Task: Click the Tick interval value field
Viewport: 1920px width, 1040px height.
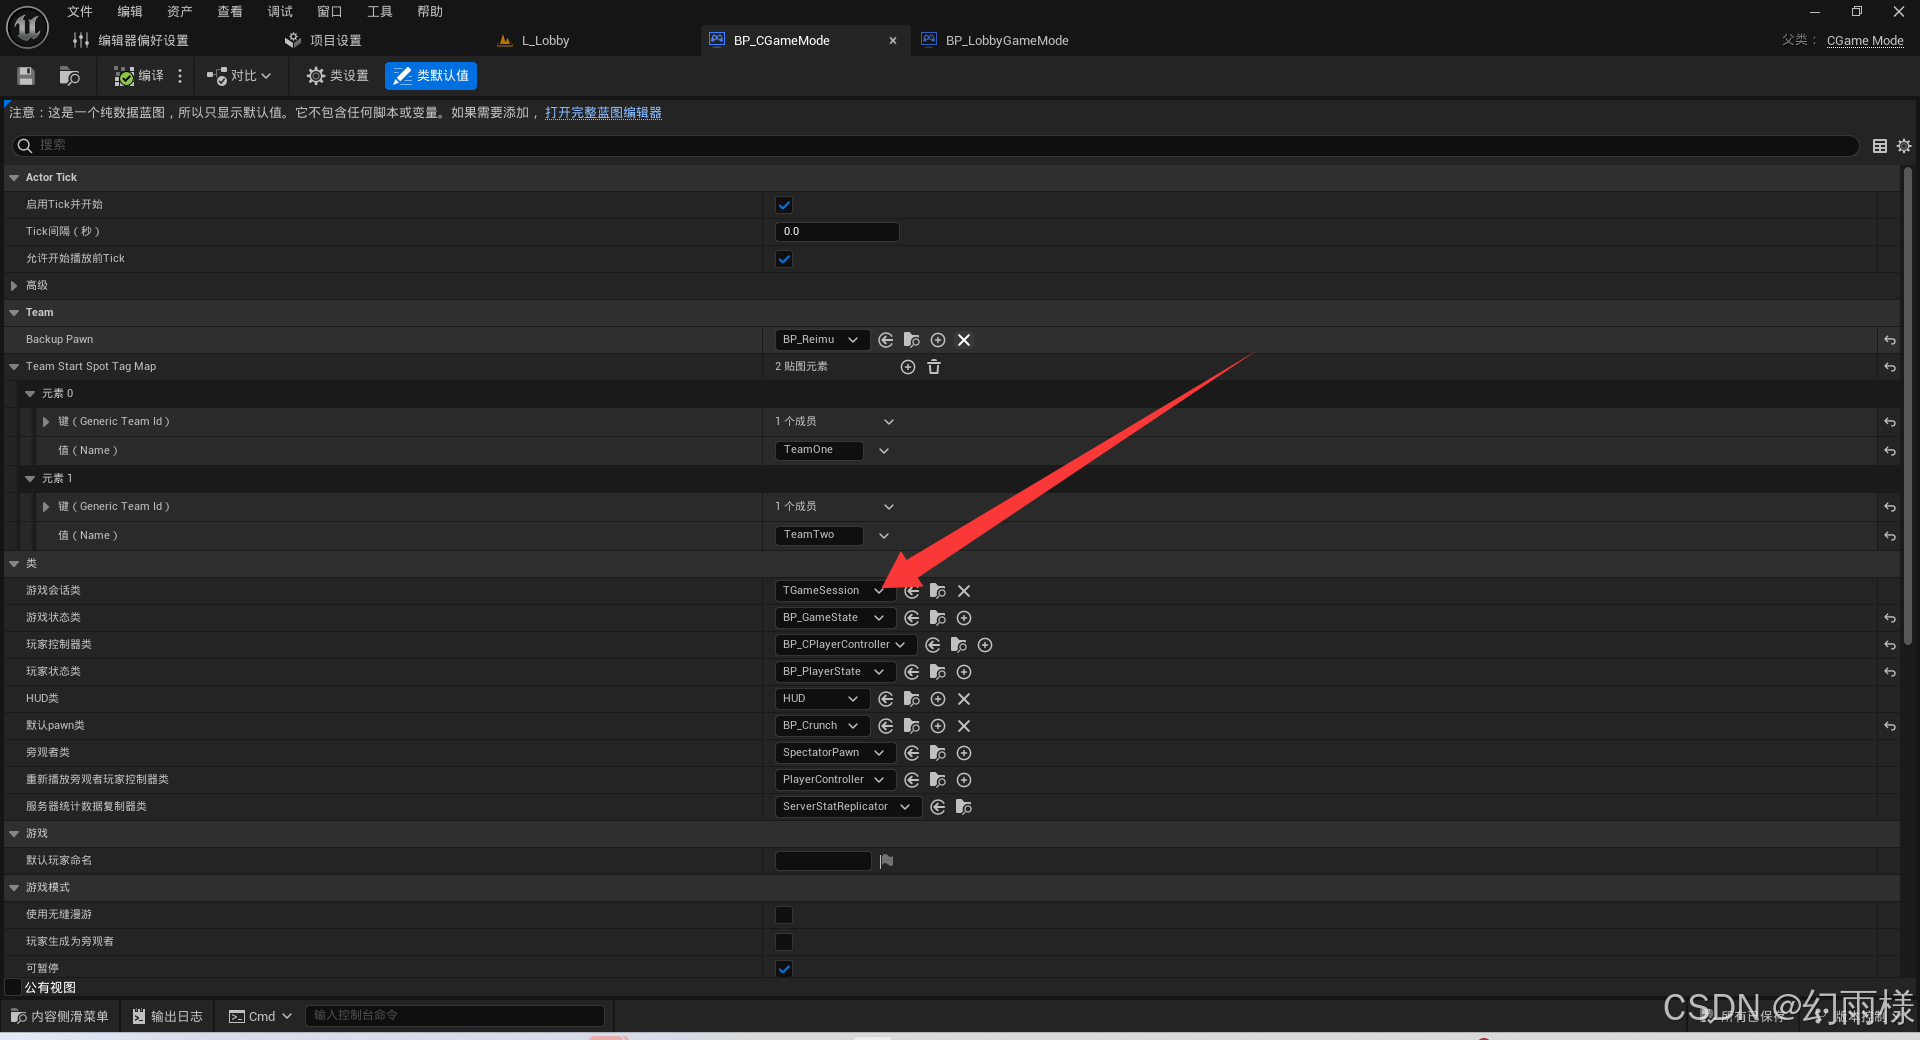Action: click(x=837, y=232)
